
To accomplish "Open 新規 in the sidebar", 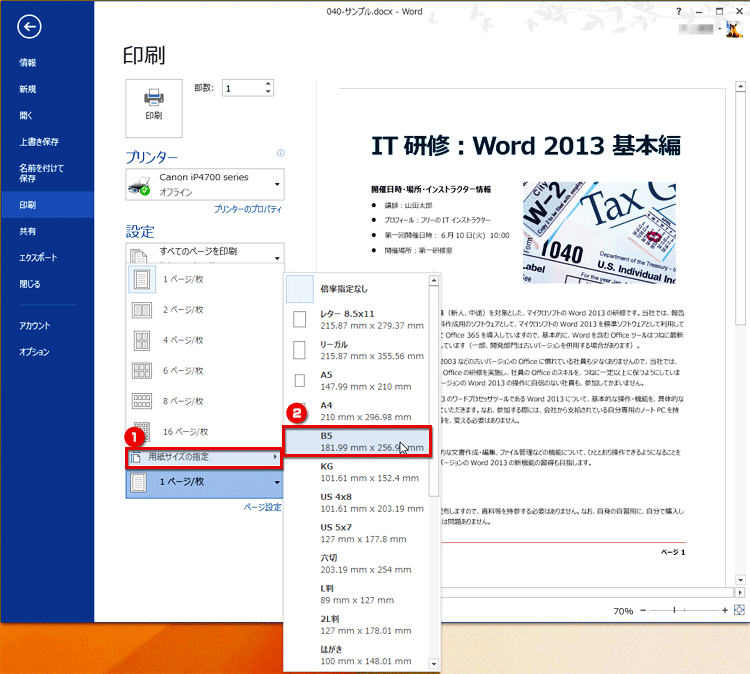I will (47, 89).
